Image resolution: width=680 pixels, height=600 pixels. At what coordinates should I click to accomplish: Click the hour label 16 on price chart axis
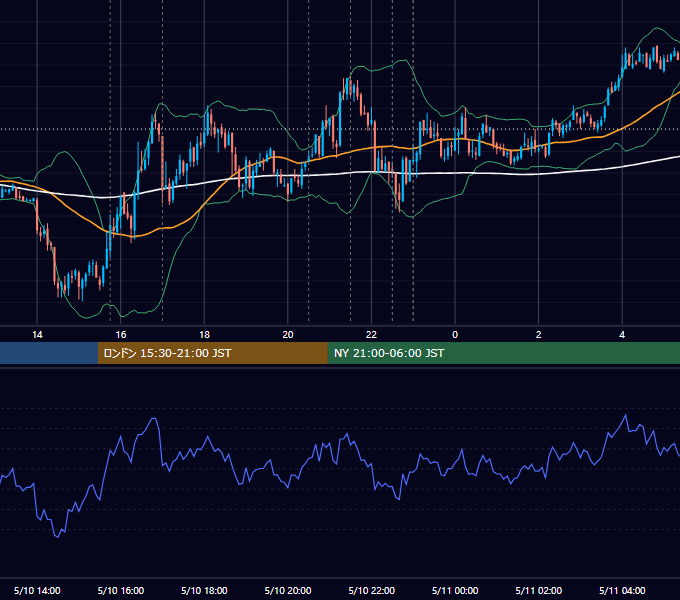121,335
